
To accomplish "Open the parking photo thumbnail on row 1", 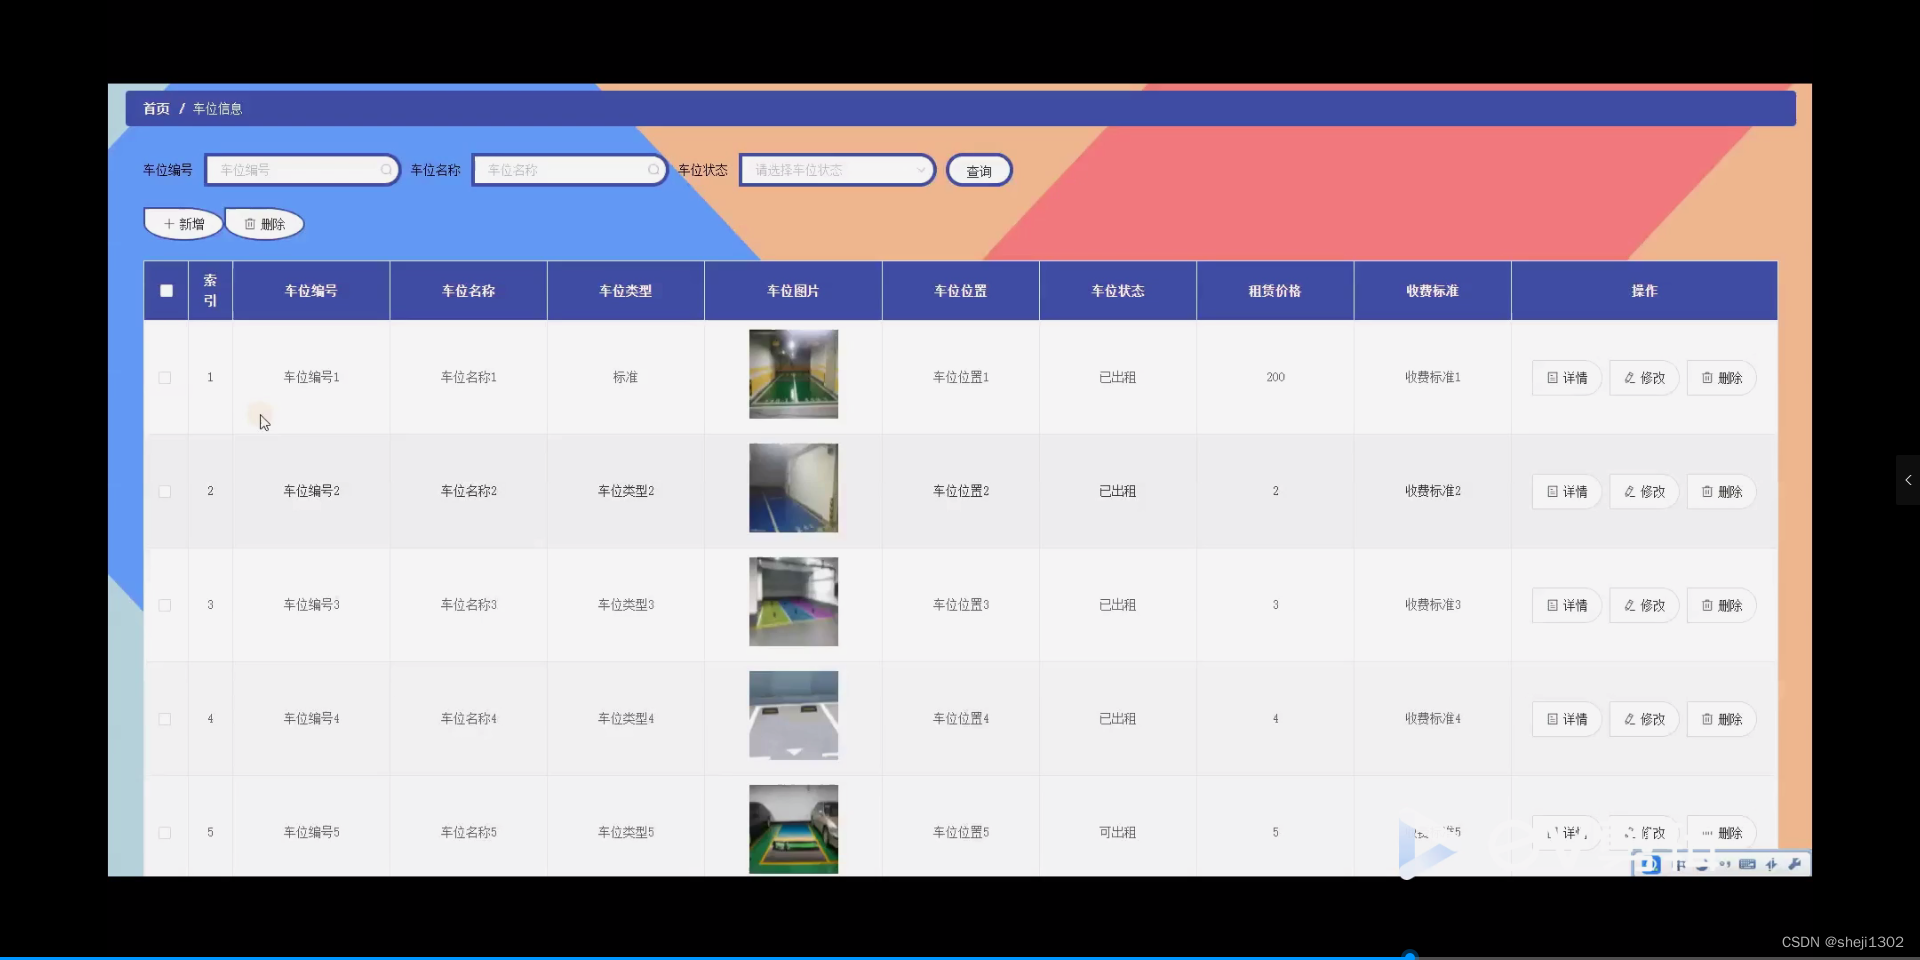I will [793, 374].
